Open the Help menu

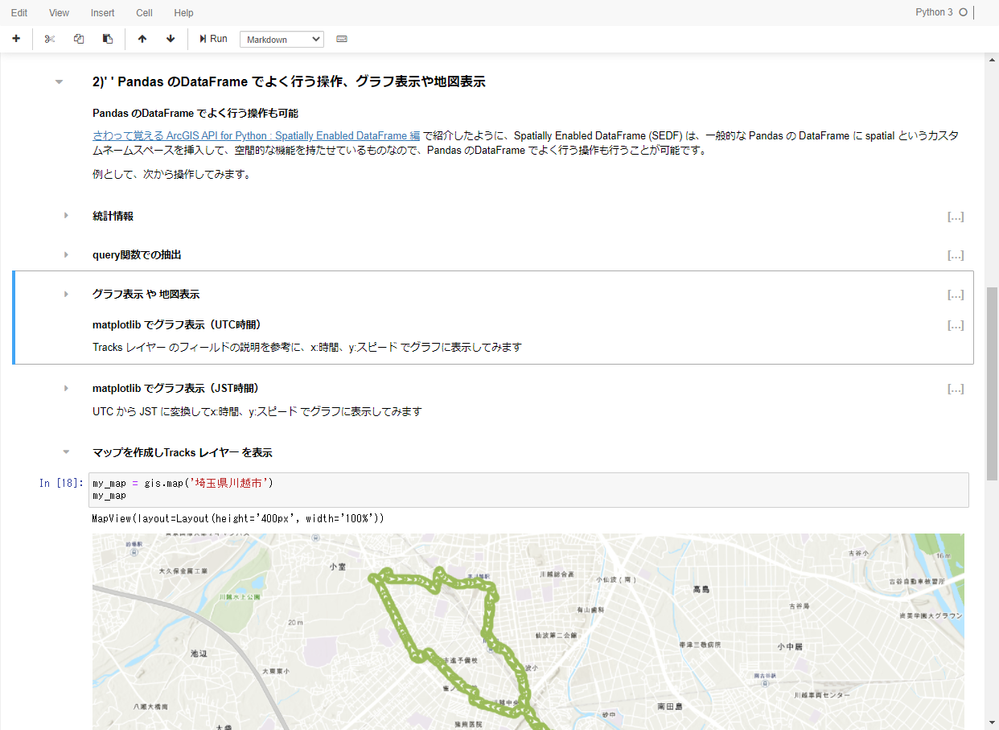tap(183, 13)
